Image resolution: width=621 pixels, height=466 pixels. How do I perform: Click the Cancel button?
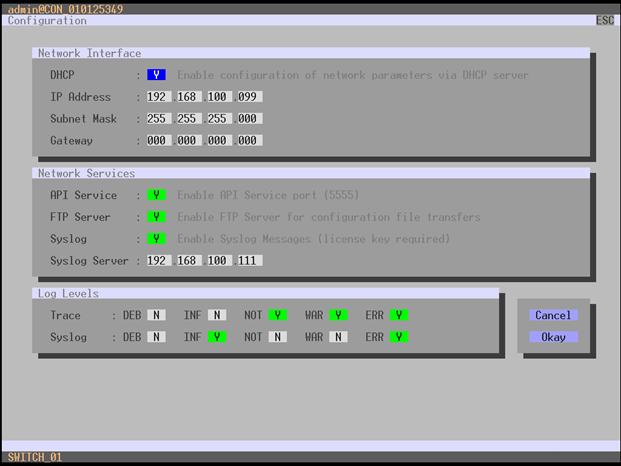point(553,315)
